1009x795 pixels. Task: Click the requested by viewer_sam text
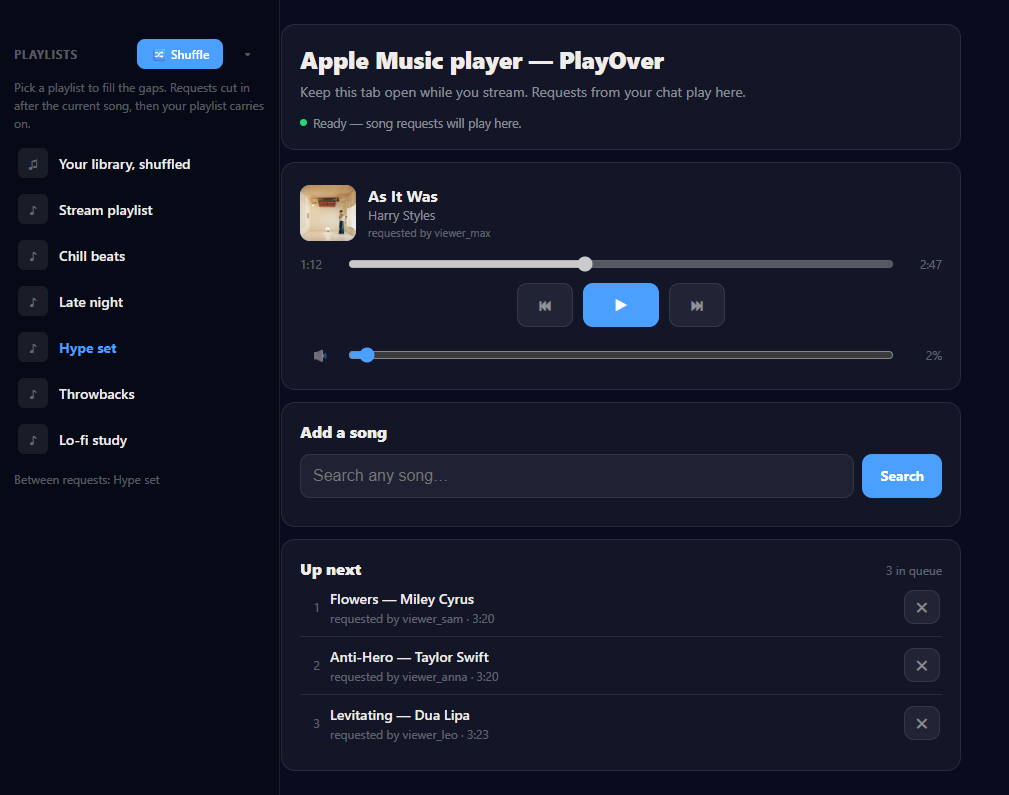click(x=396, y=619)
